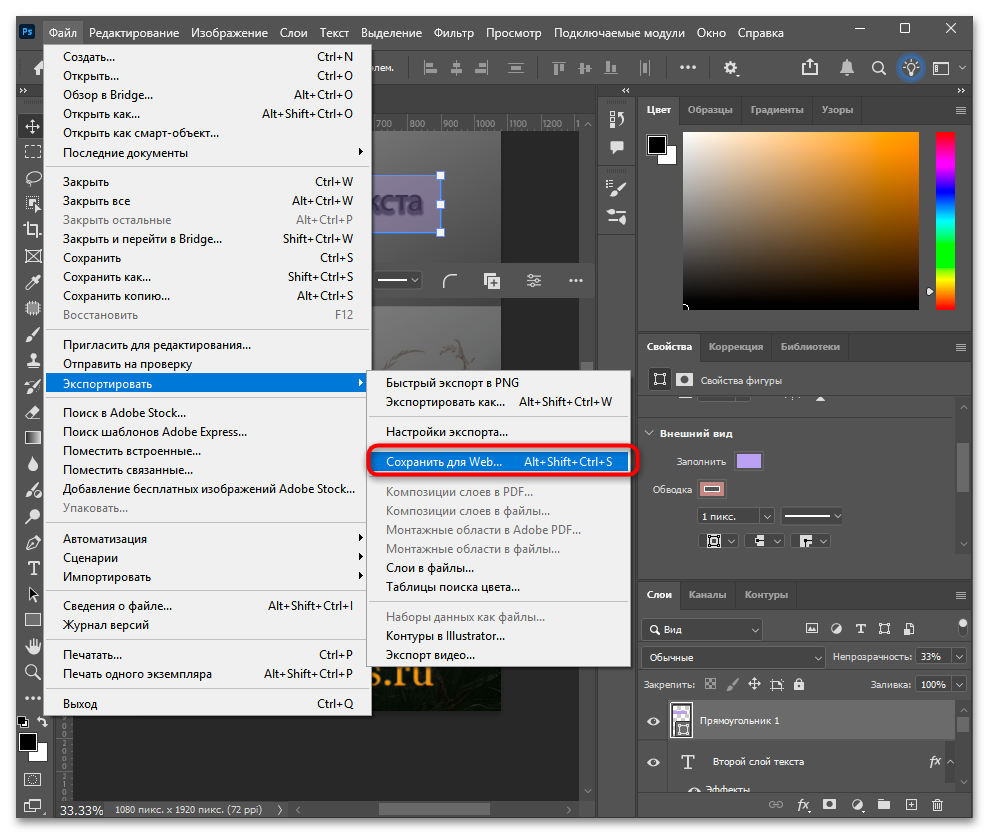Switch to the Образцы tab
Screen dimensions: 989x834
coord(710,110)
